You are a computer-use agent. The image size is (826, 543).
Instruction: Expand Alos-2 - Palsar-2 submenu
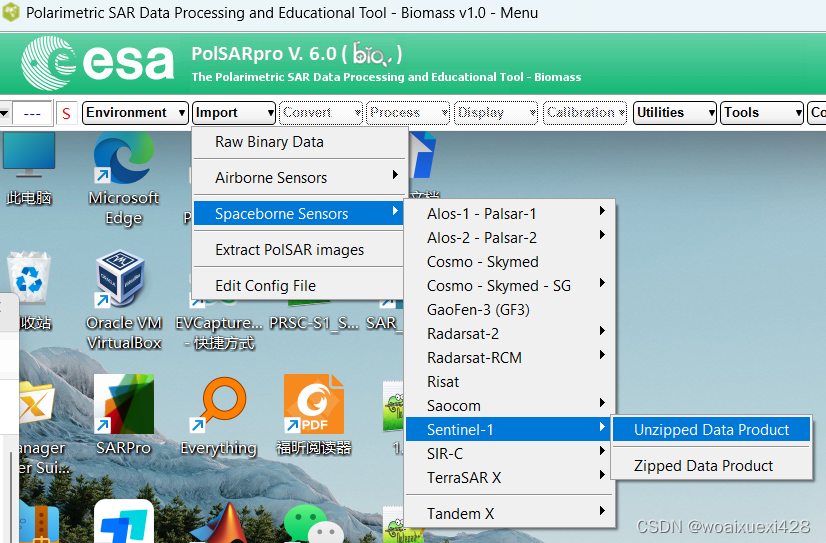tap(509, 238)
